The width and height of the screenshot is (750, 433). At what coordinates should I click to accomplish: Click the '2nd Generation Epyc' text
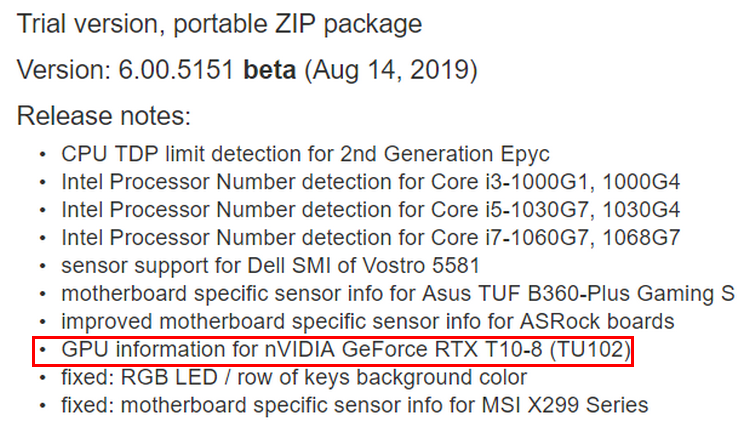445,154
